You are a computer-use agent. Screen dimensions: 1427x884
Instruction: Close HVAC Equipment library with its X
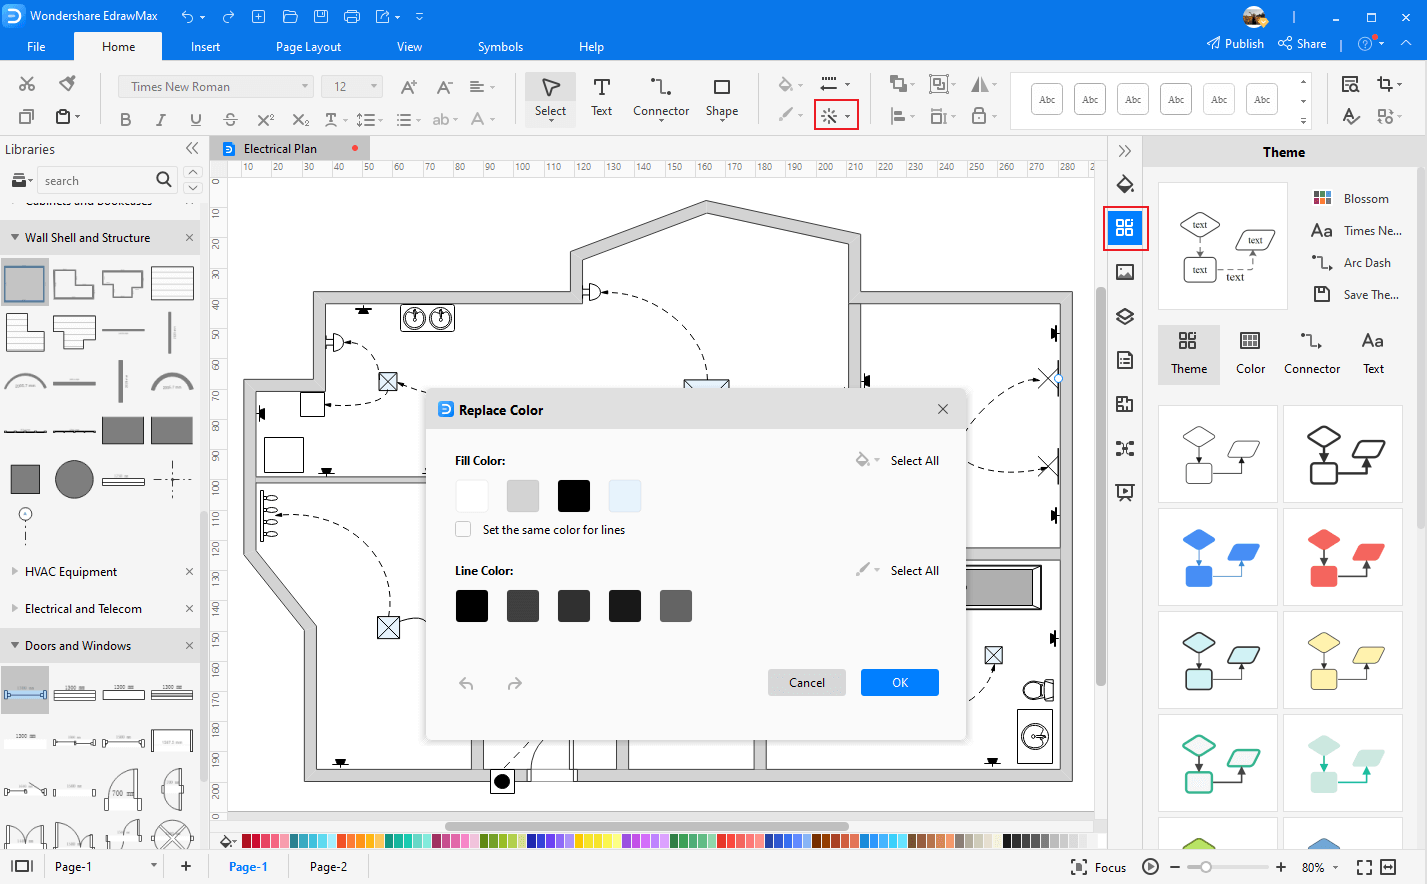click(189, 571)
